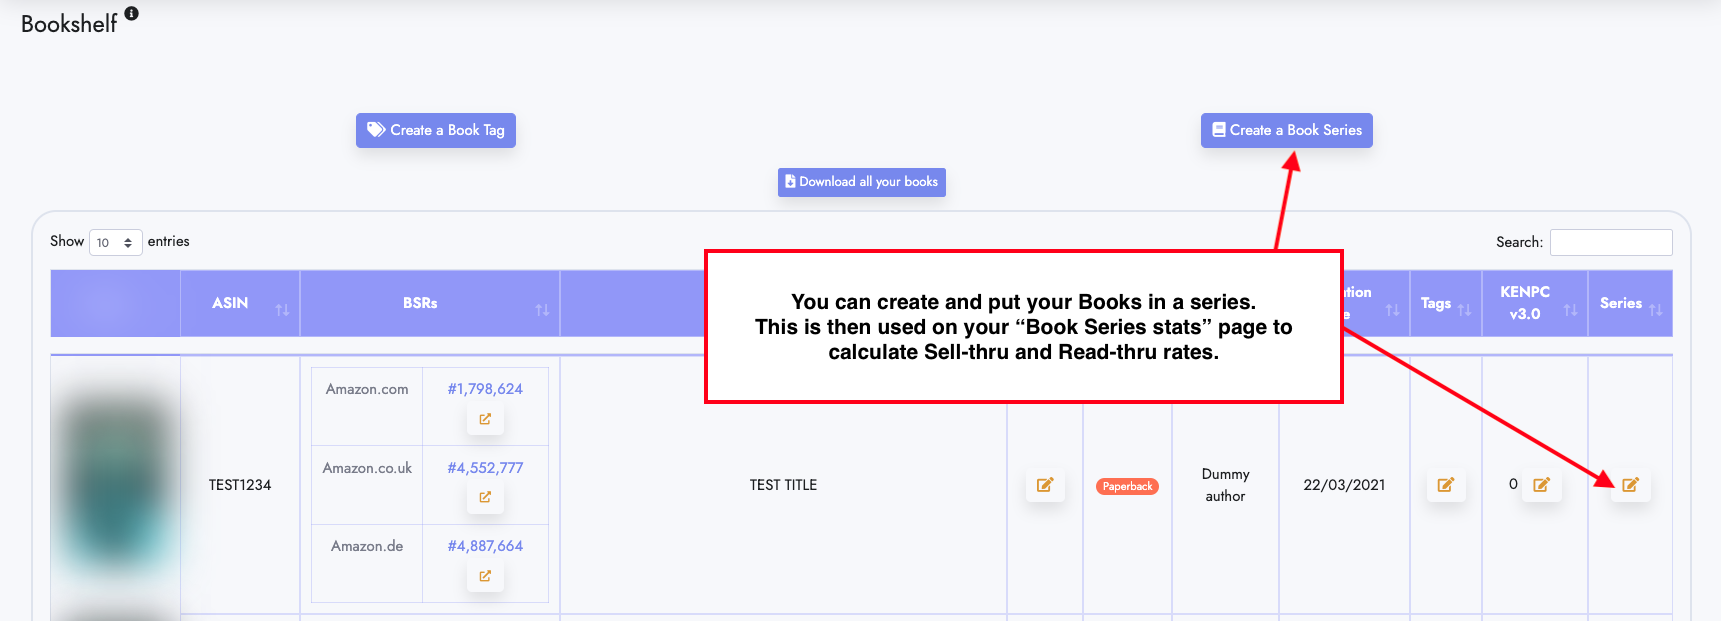Sort table by BSRs column
The width and height of the screenshot is (1721, 621).
coord(430,303)
